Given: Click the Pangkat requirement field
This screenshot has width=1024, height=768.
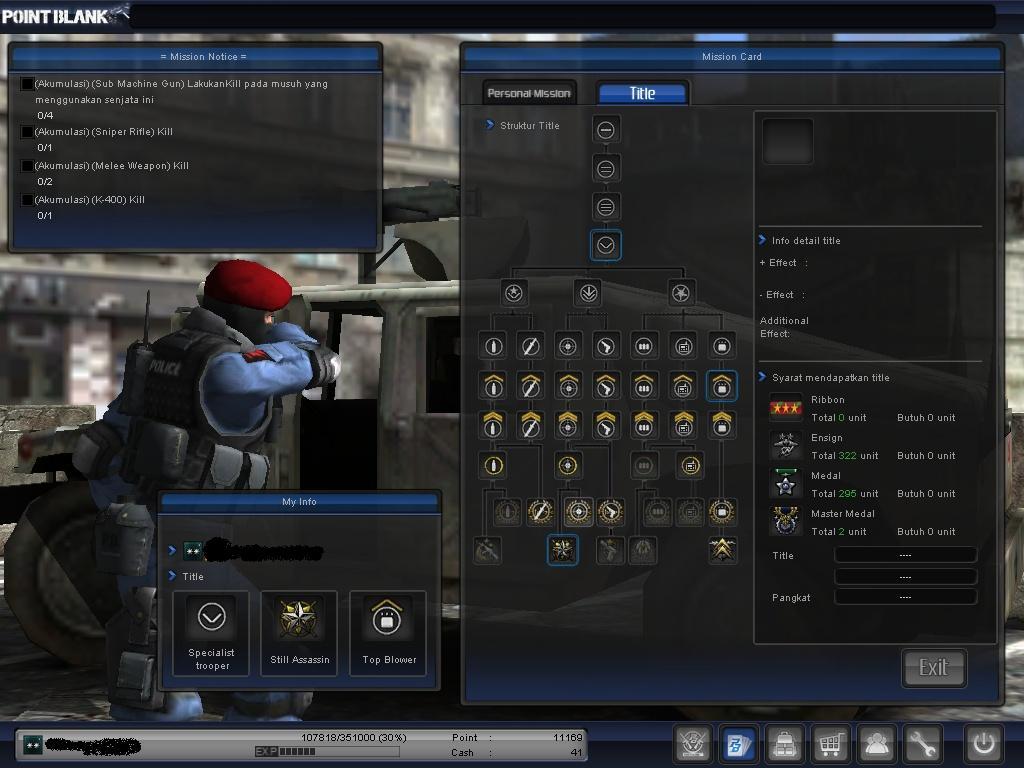Looking at the screenshot, I should 905,597.
